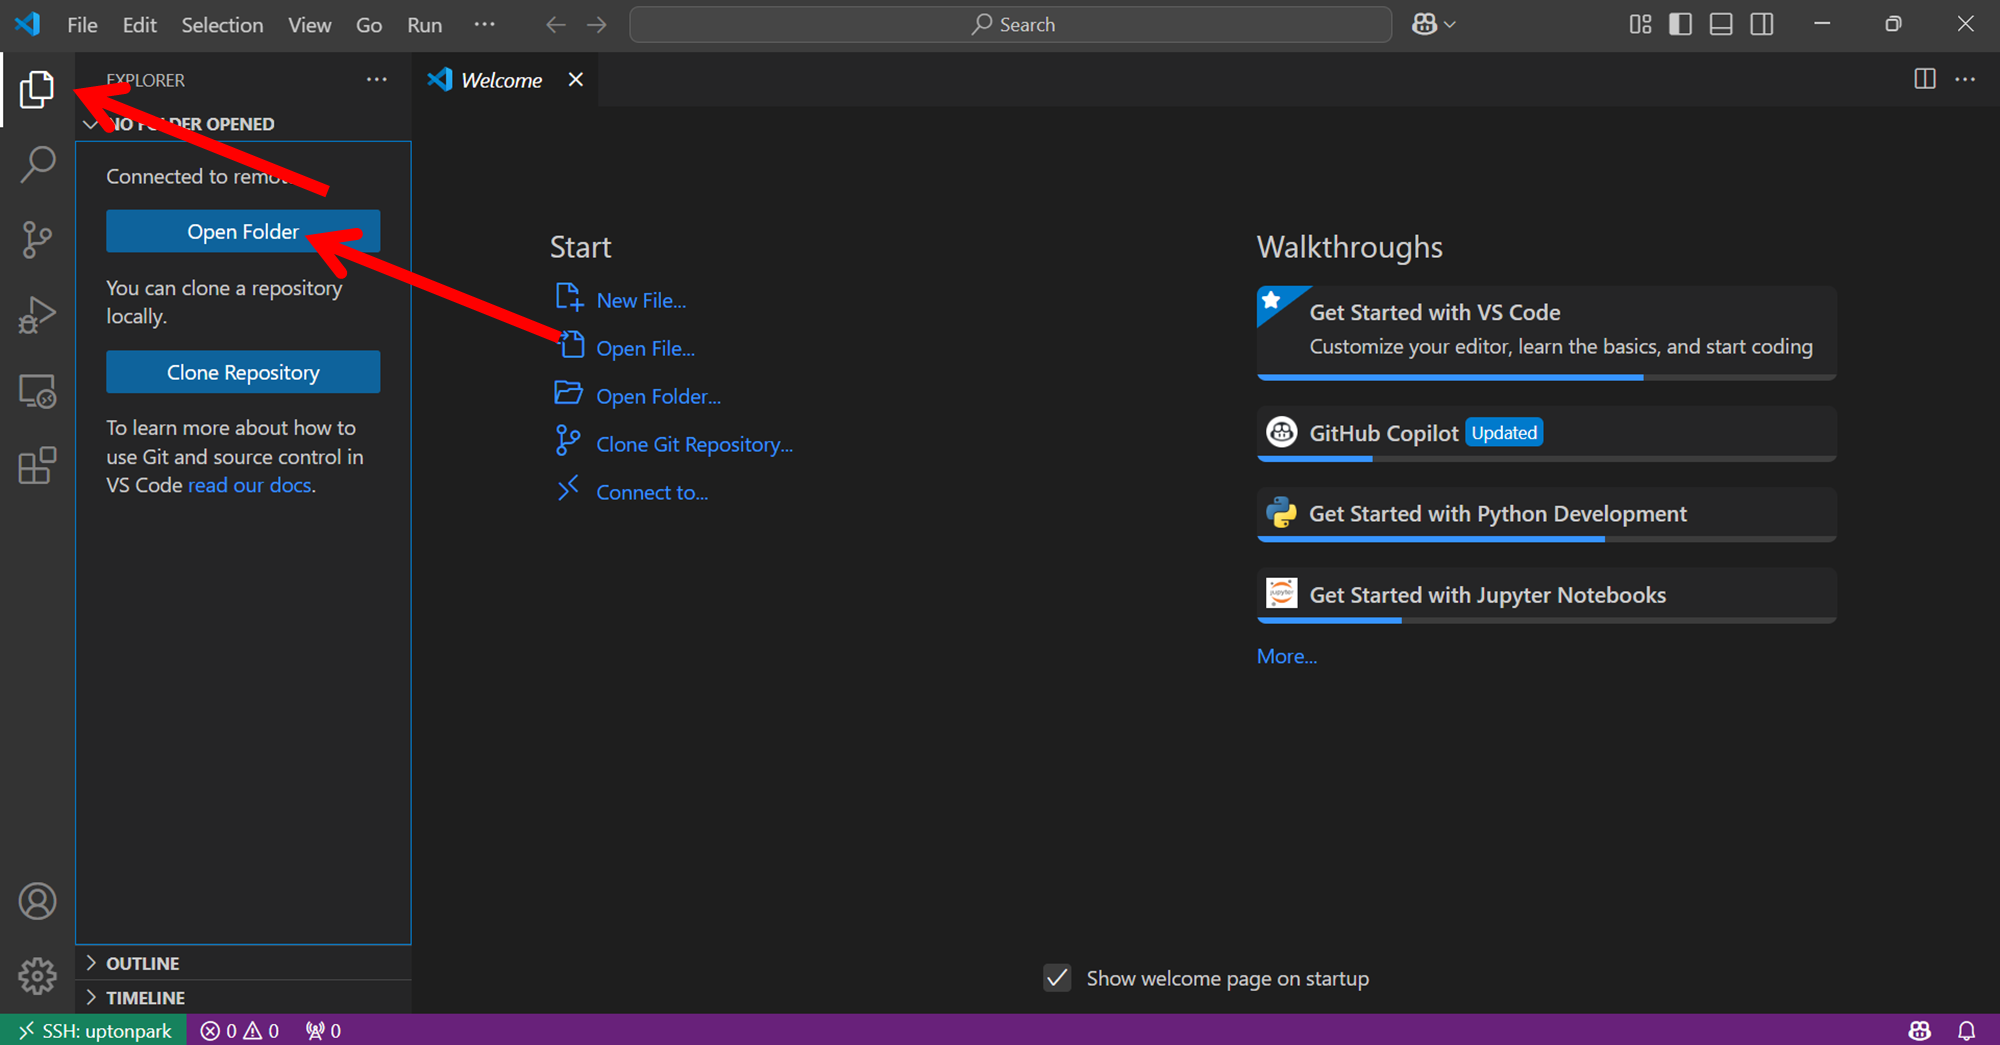Click the command center Search box

(1010, 25)
